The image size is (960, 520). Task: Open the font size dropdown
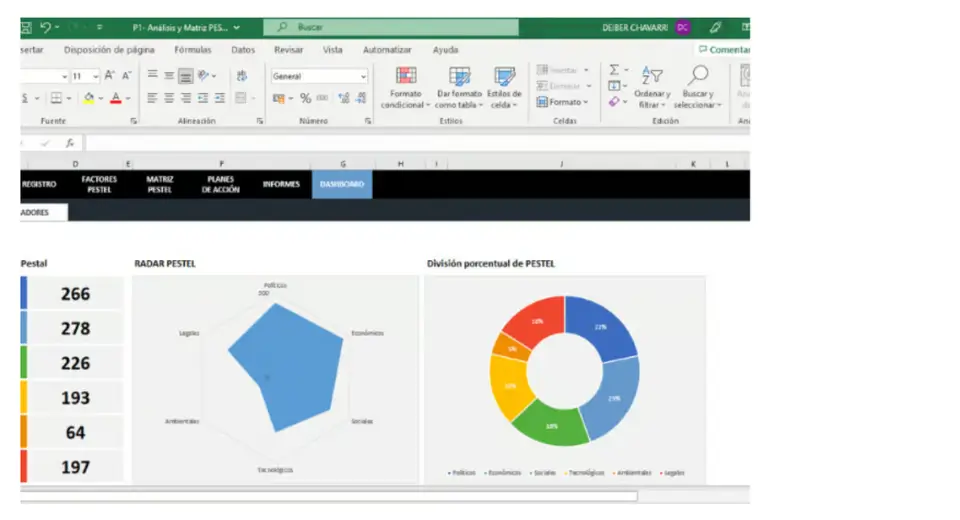(x=94, y=76)
